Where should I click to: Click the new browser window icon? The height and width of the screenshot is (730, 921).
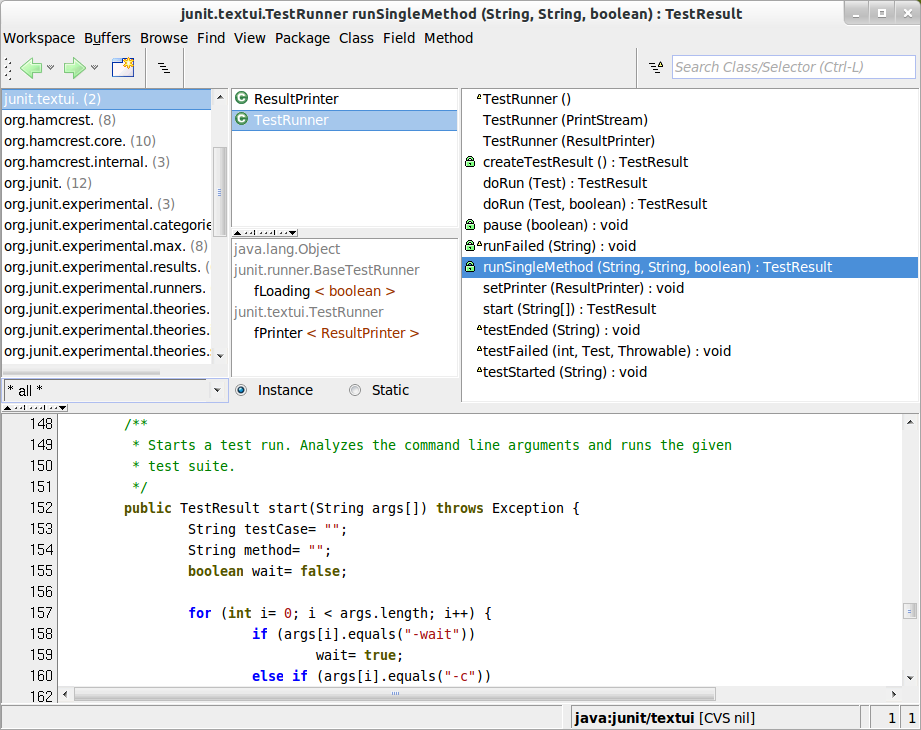tap(123, 68)
